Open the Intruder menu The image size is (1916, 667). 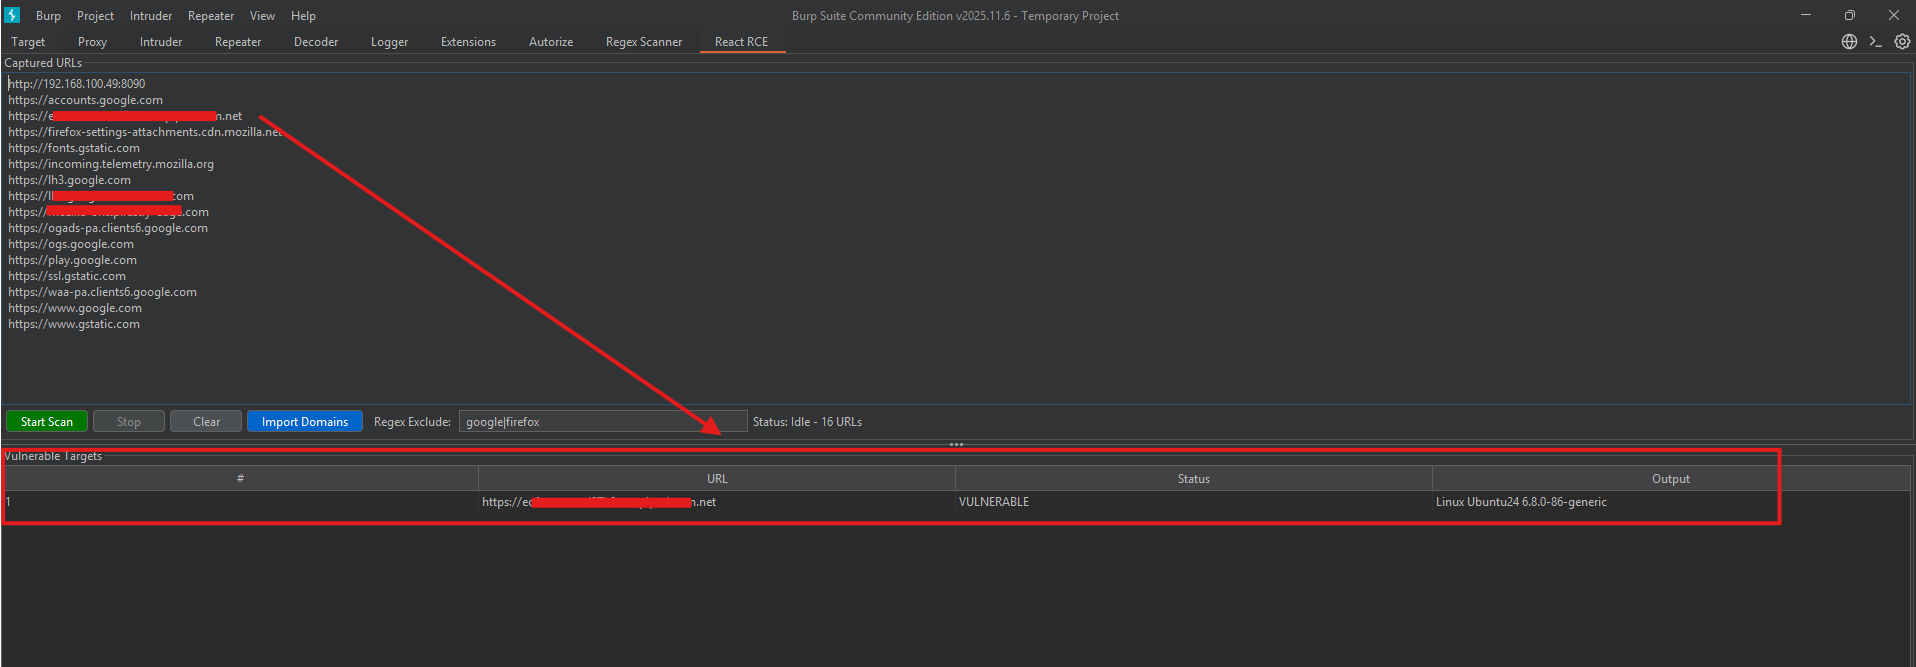151,16
